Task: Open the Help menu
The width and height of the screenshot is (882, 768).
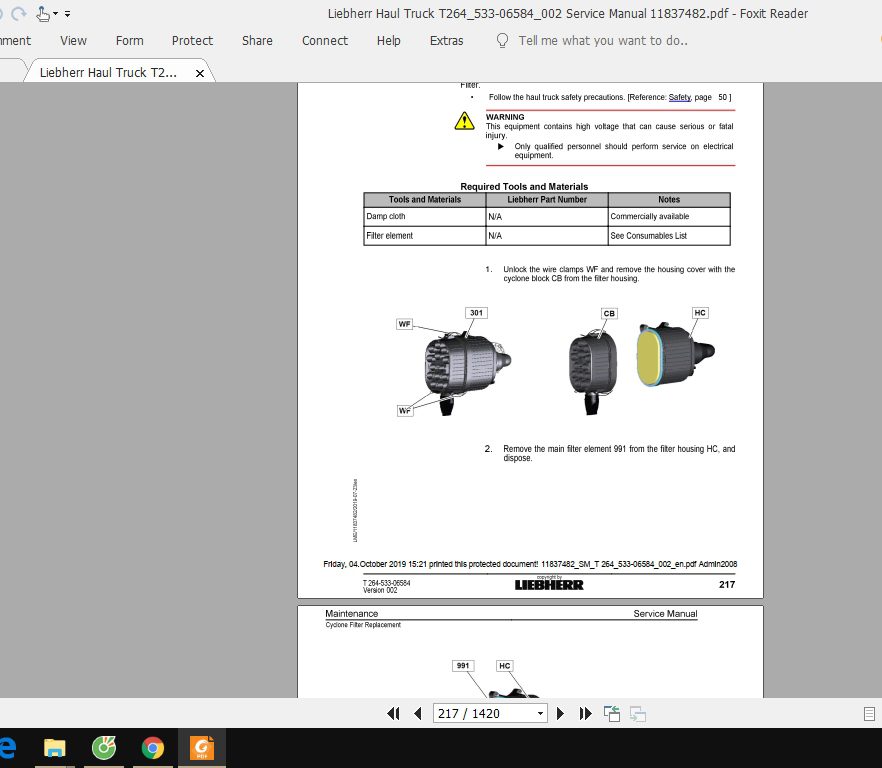Action: pos(388,41)
